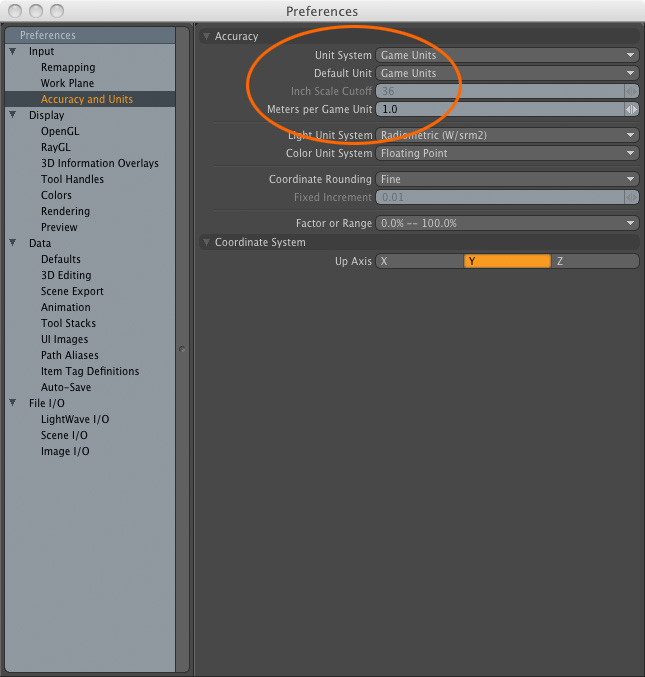
Task: Open Scene Export preferences
Action: pos(72,291)
